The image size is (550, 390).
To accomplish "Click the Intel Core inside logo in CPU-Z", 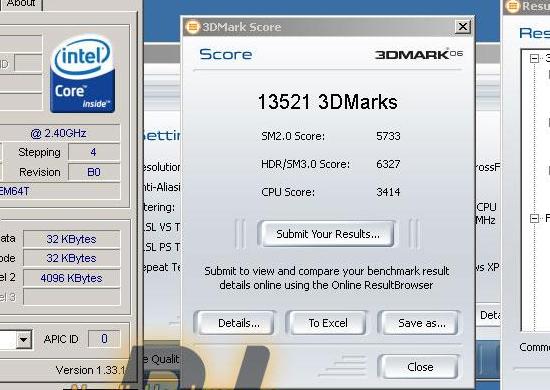I will 82,74.
